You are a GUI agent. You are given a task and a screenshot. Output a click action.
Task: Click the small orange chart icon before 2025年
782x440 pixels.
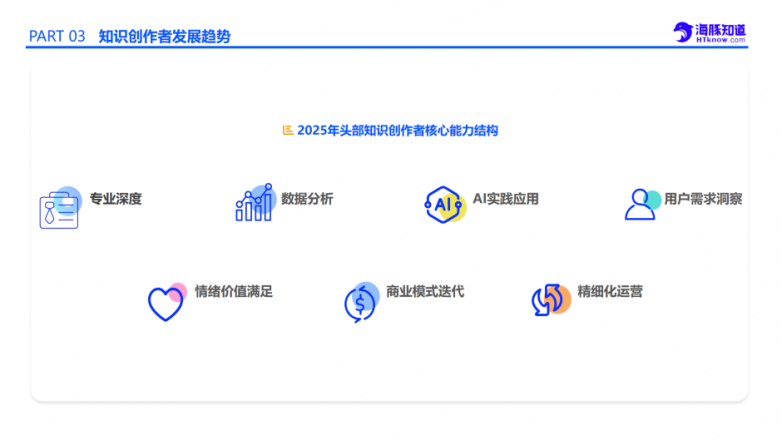coord(288,130)
